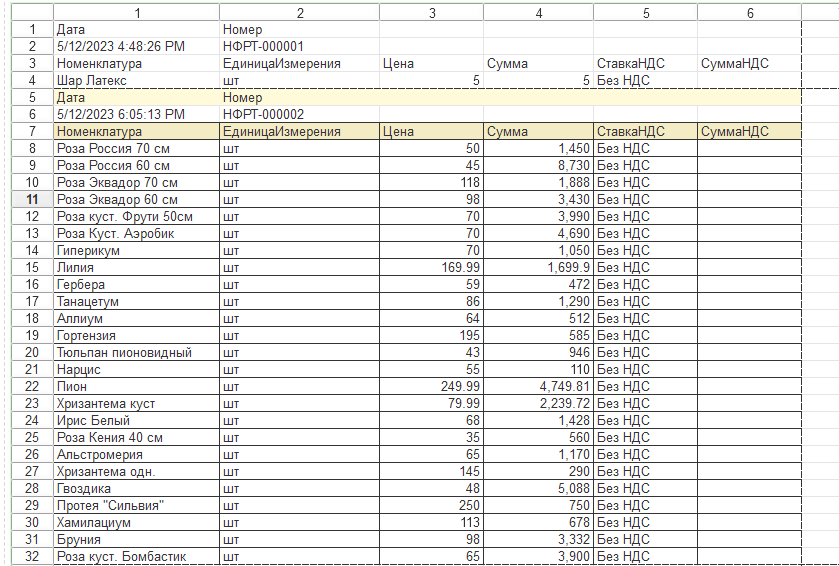
Task: Click highlighted СуммаНДС header in row 7
Action: (x=750, y=132)
